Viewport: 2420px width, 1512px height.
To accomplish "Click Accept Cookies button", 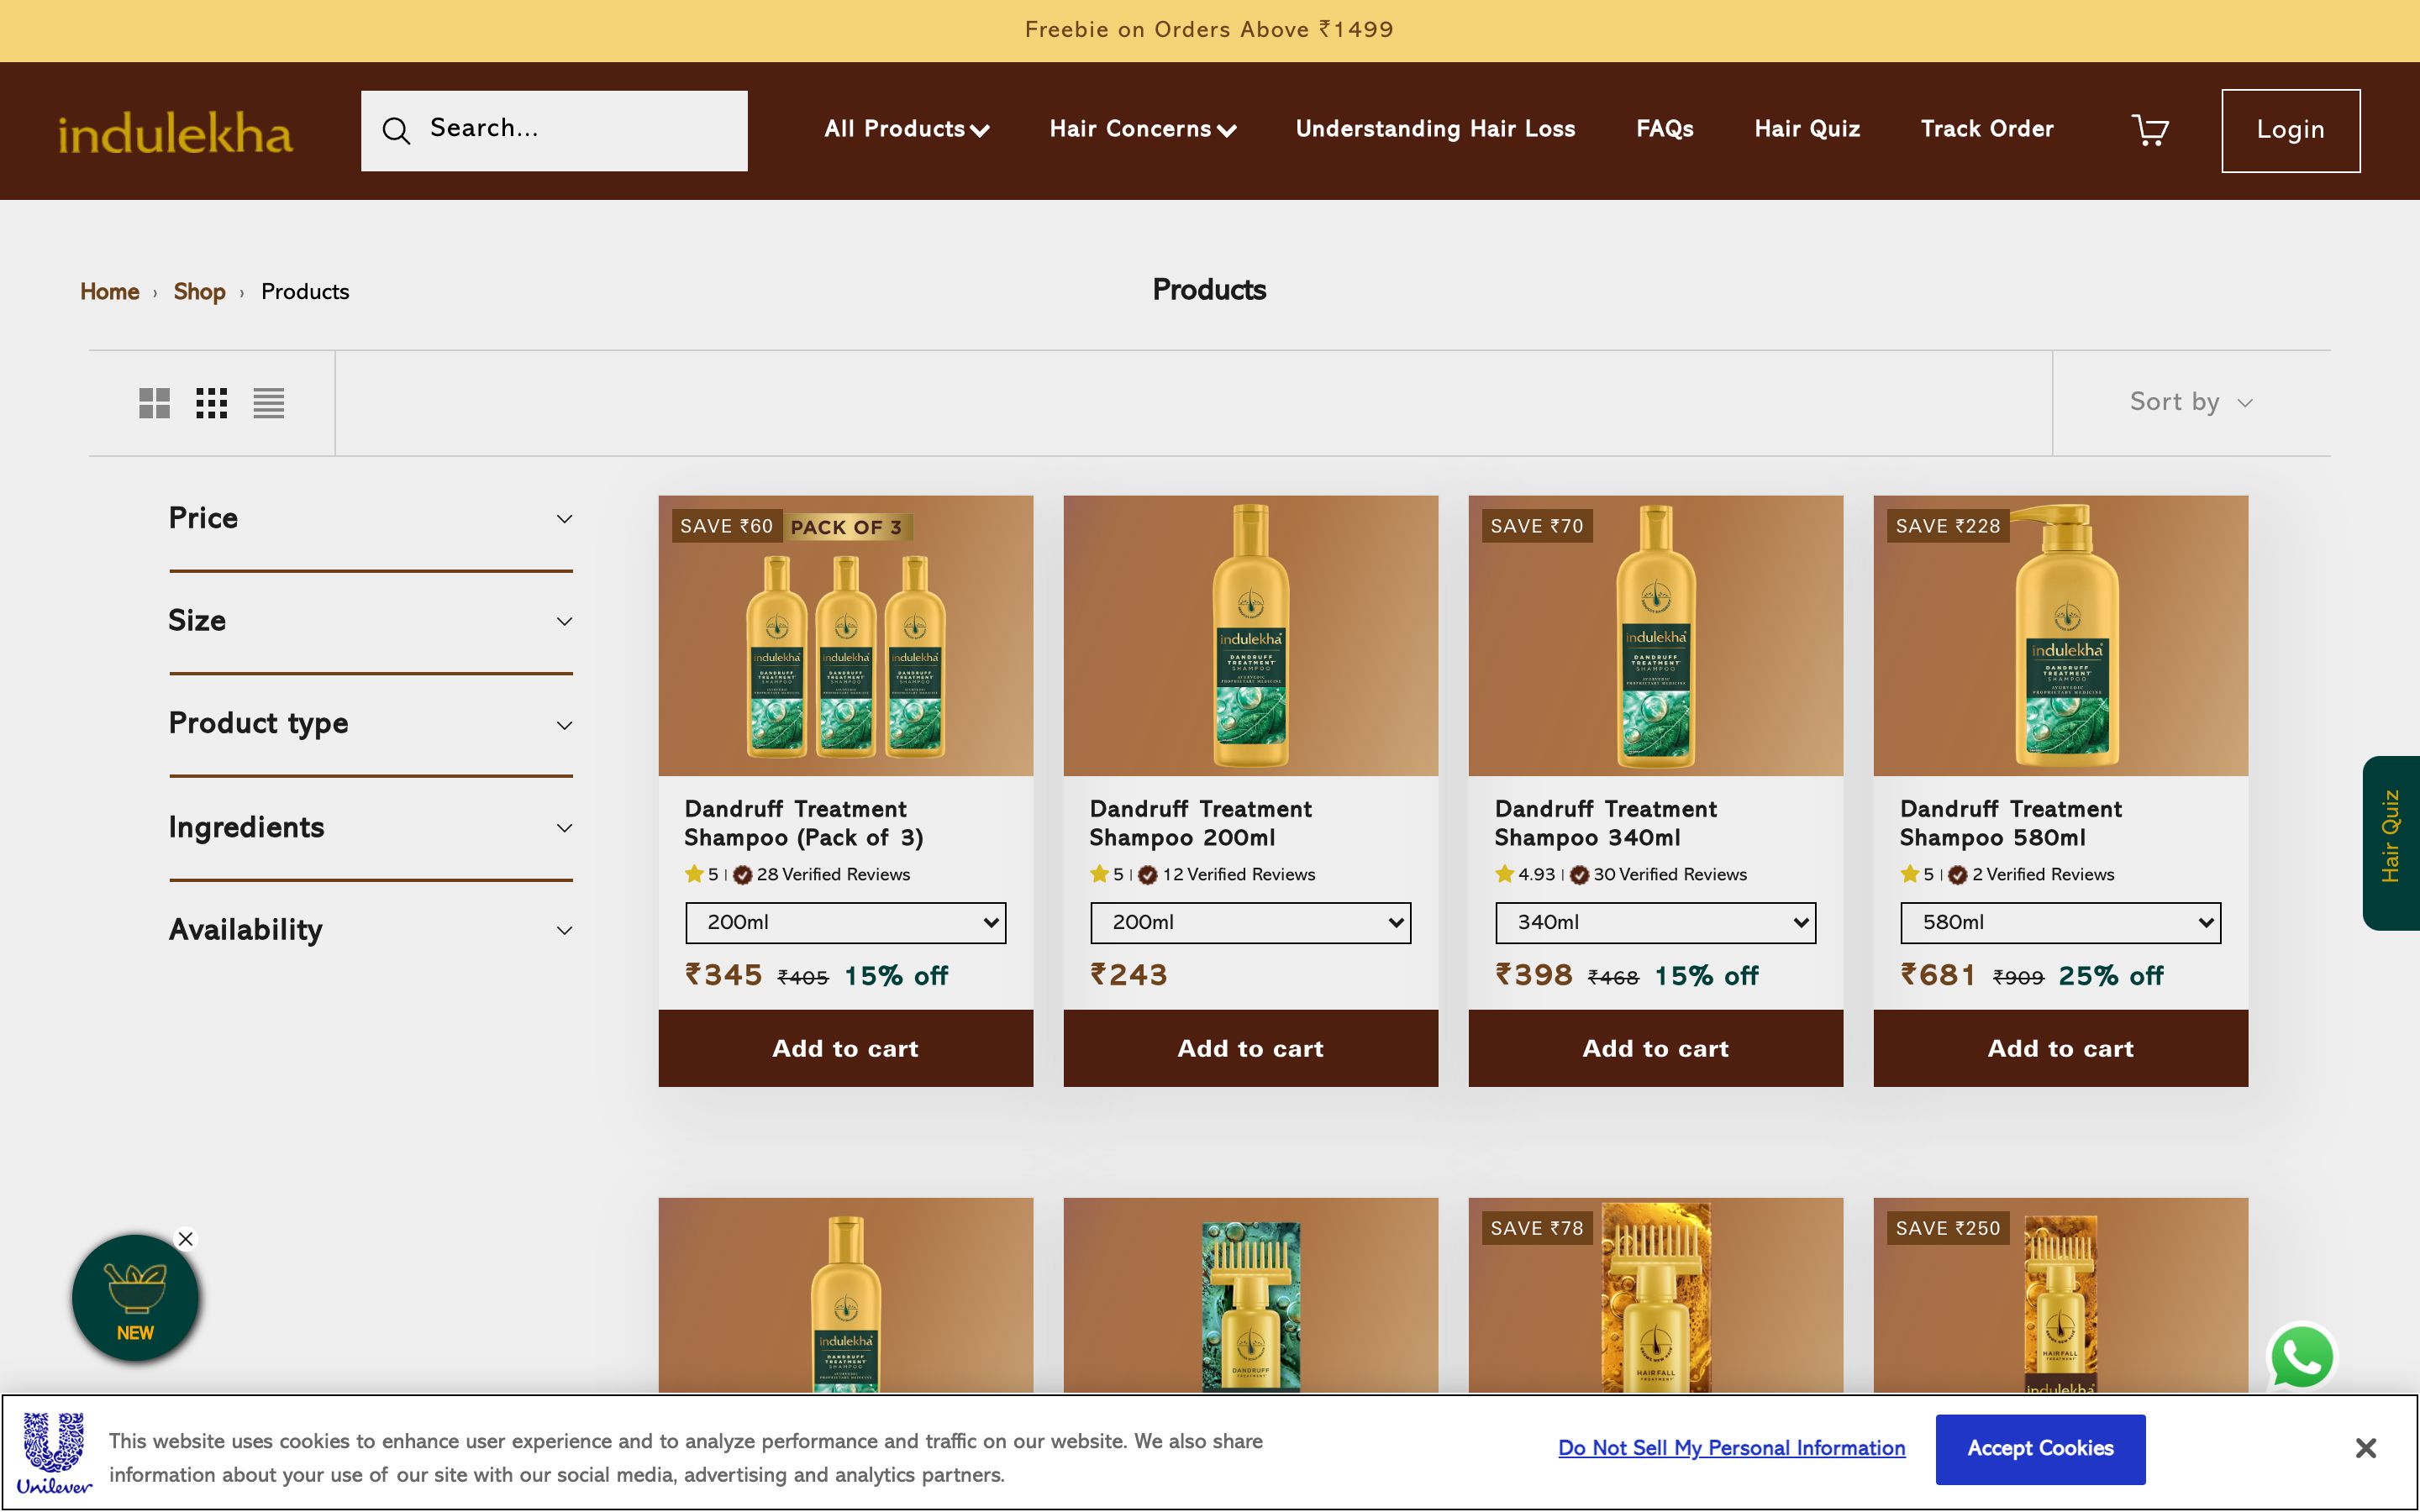I will [2041, 1447].
